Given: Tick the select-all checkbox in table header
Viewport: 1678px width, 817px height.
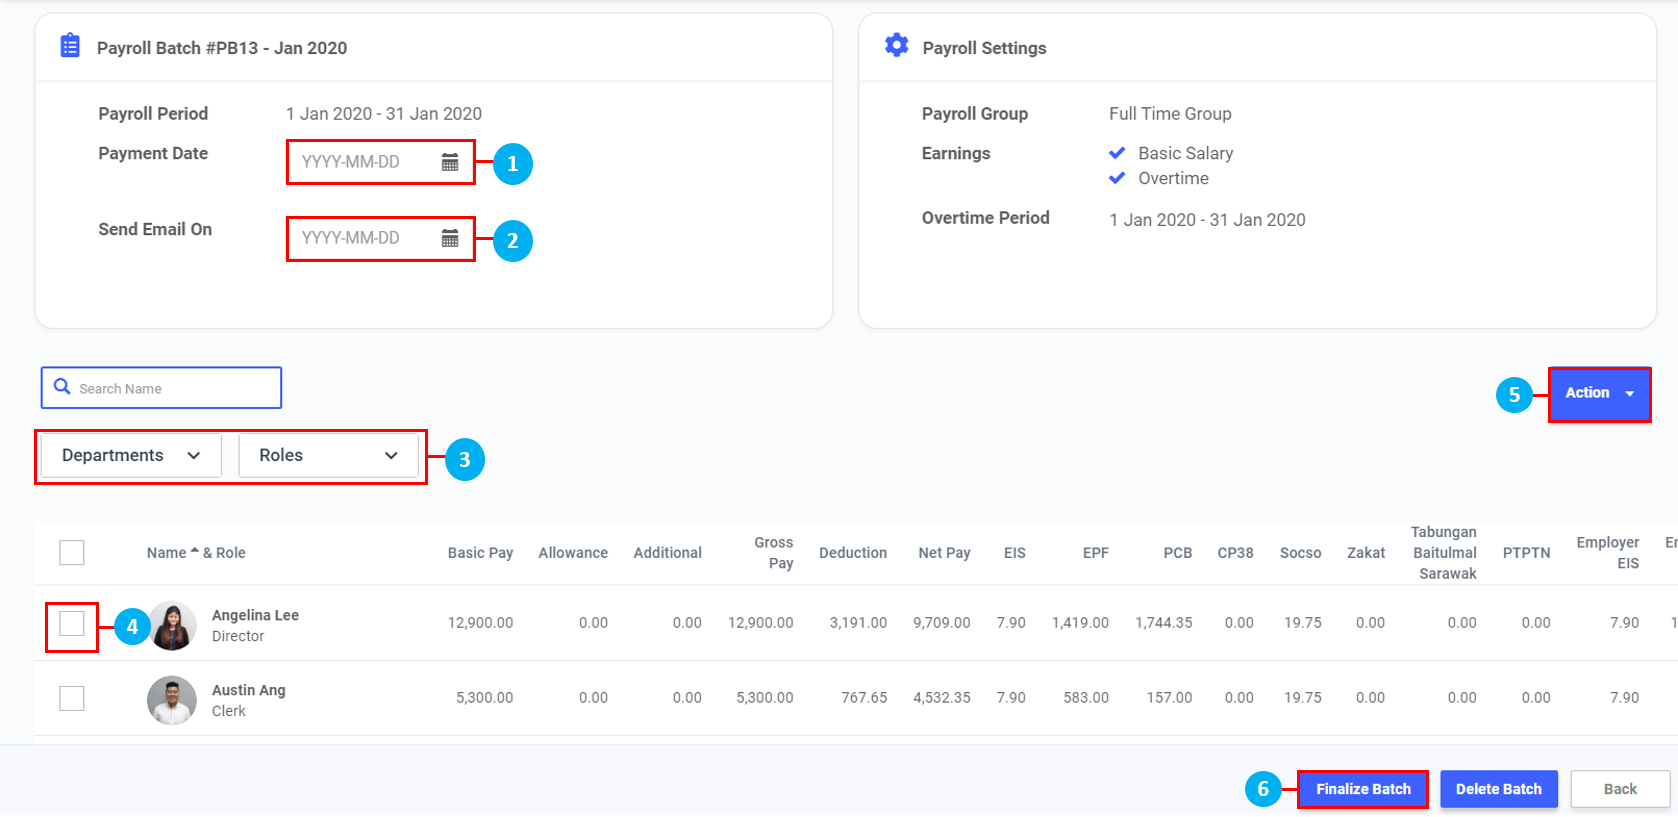Looking at the screenshot, I should [x=72, y=552].
